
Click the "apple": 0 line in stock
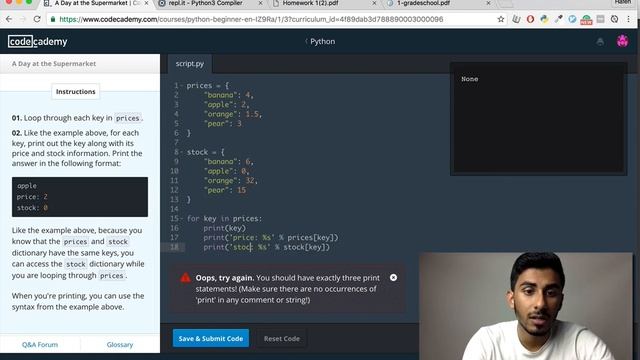coord(227,171)
